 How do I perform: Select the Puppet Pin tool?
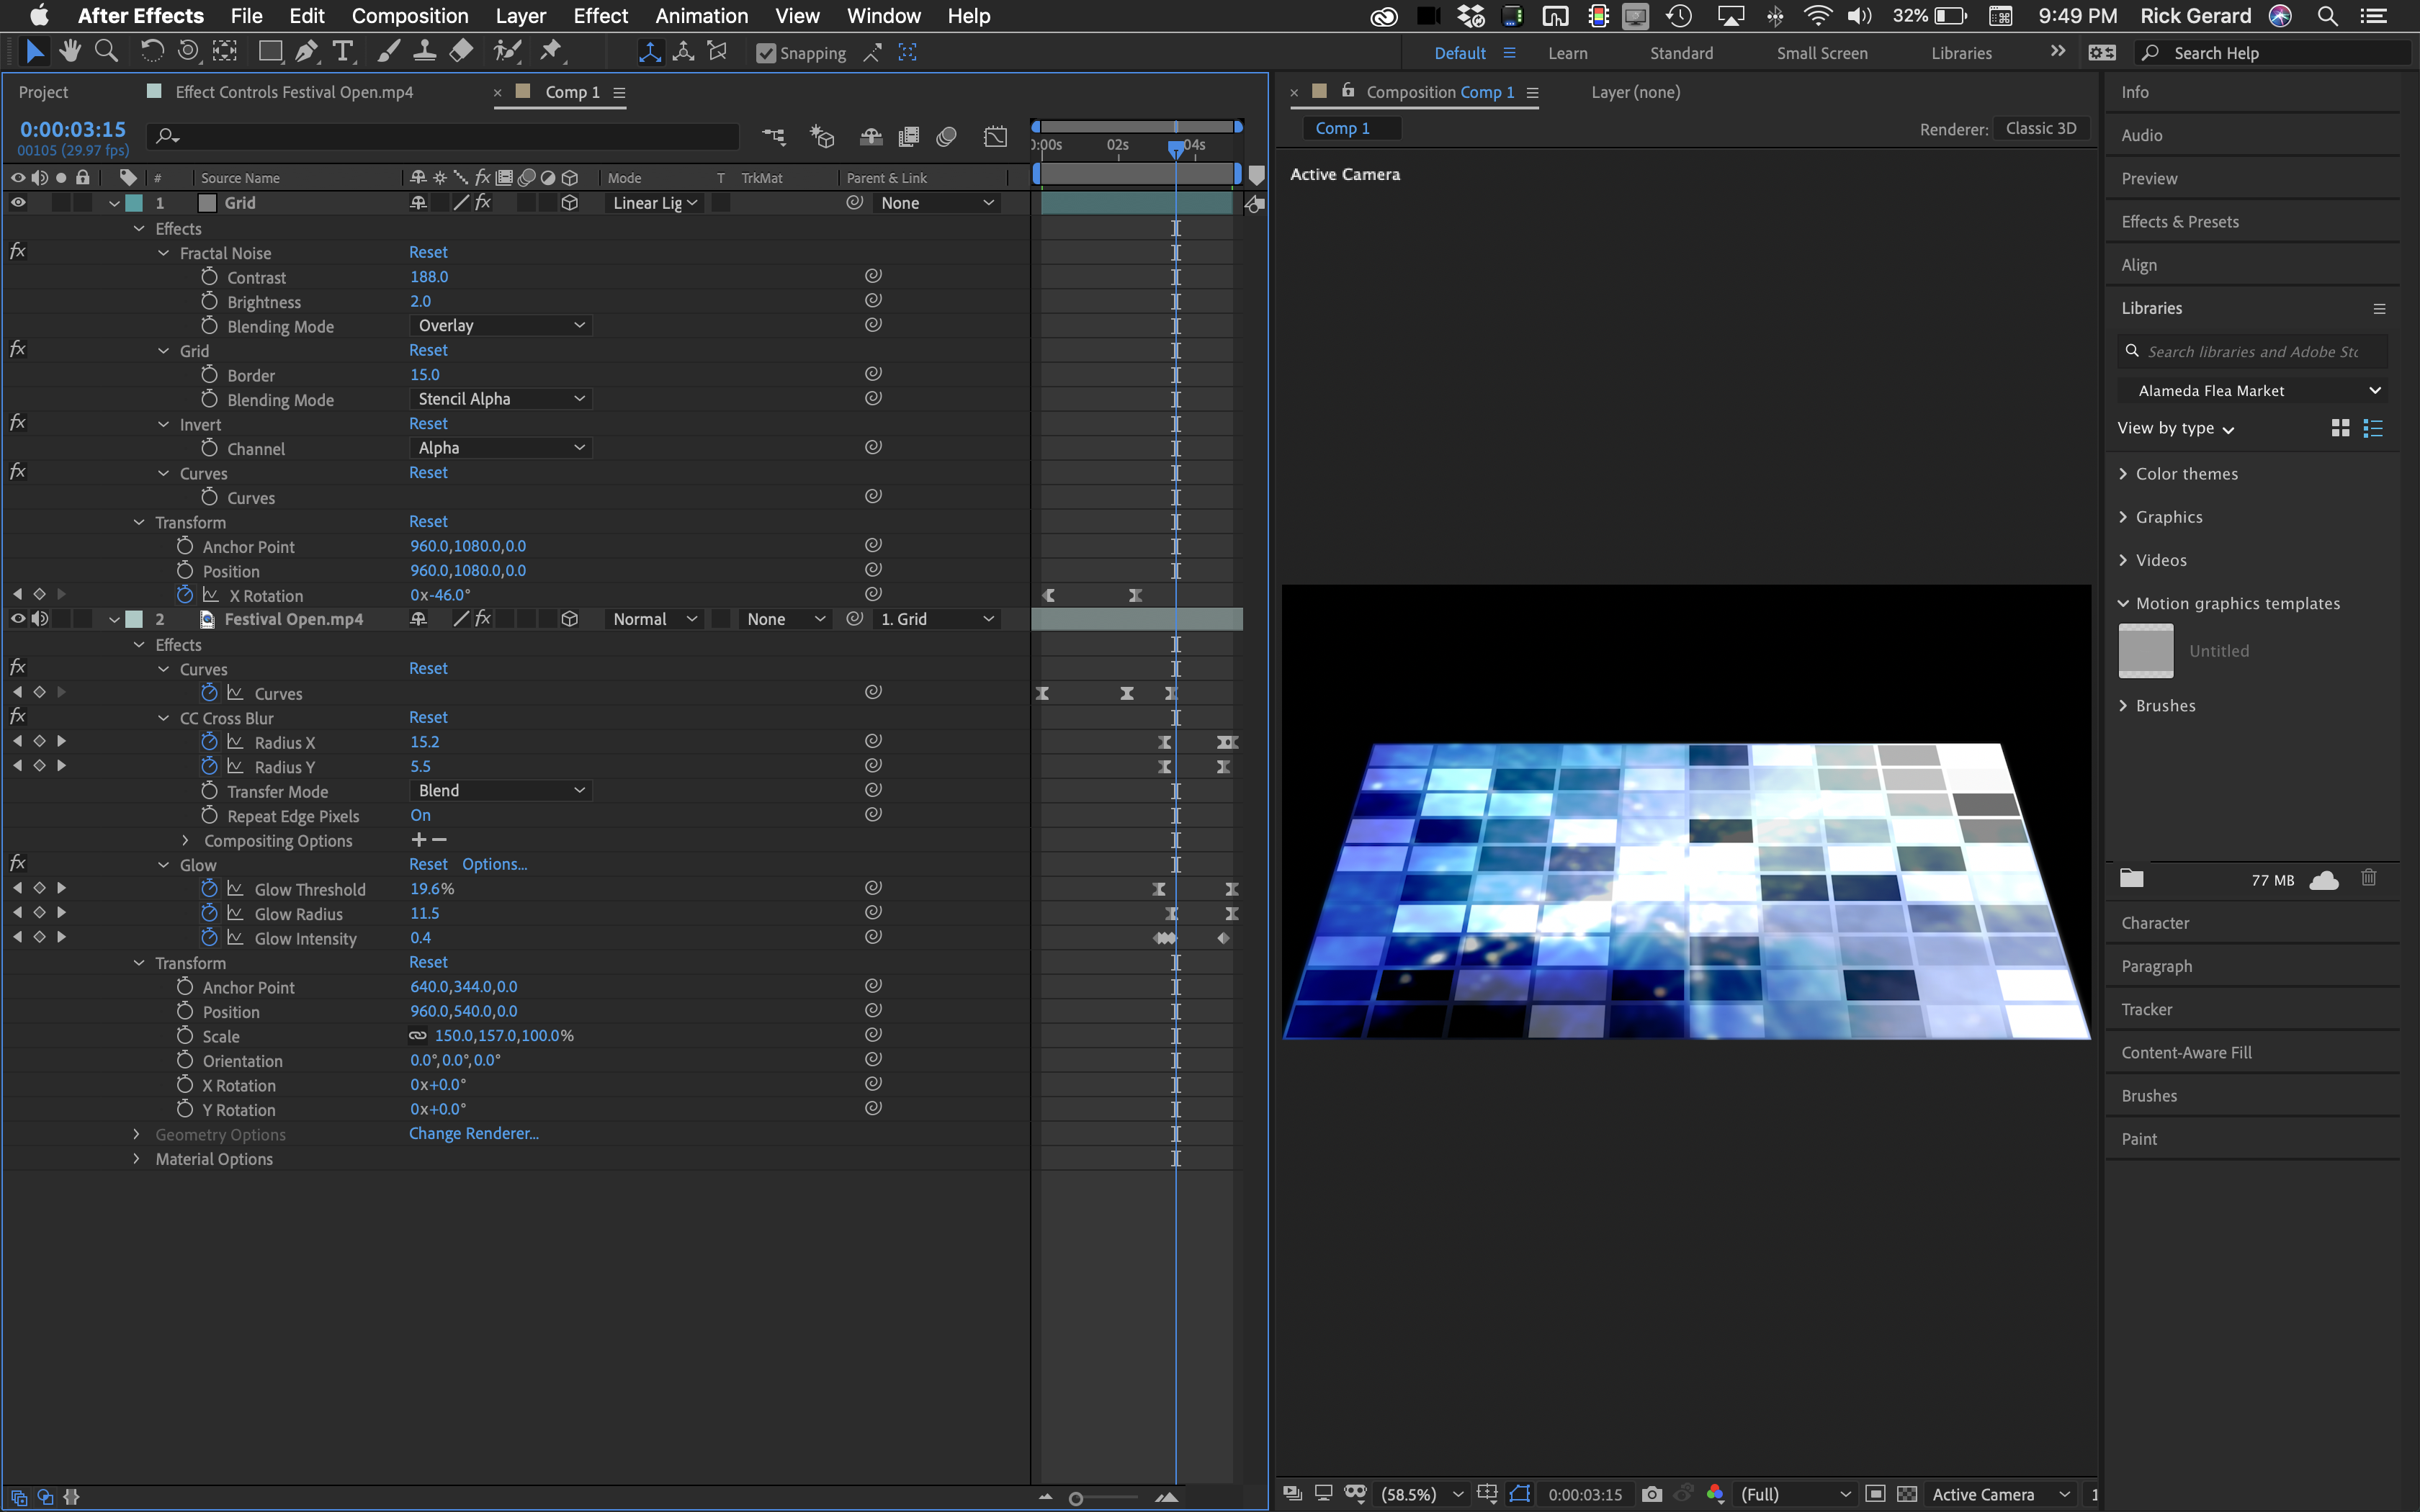(552, 51)
